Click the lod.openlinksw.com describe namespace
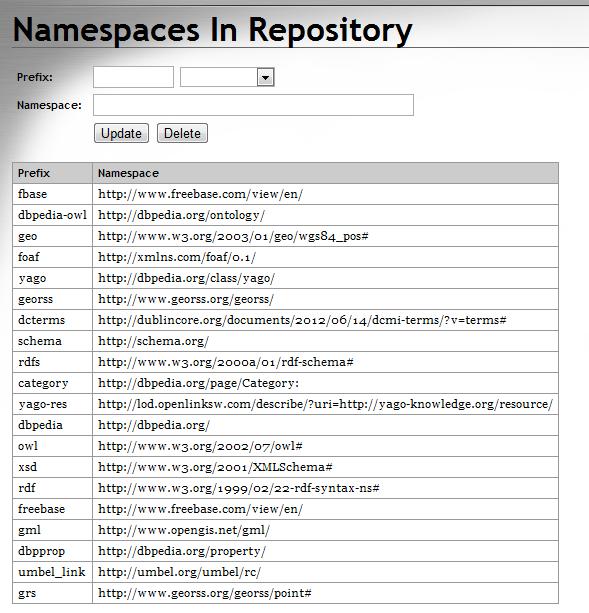Viewport: 589px width, 613px height. point(326,404)
